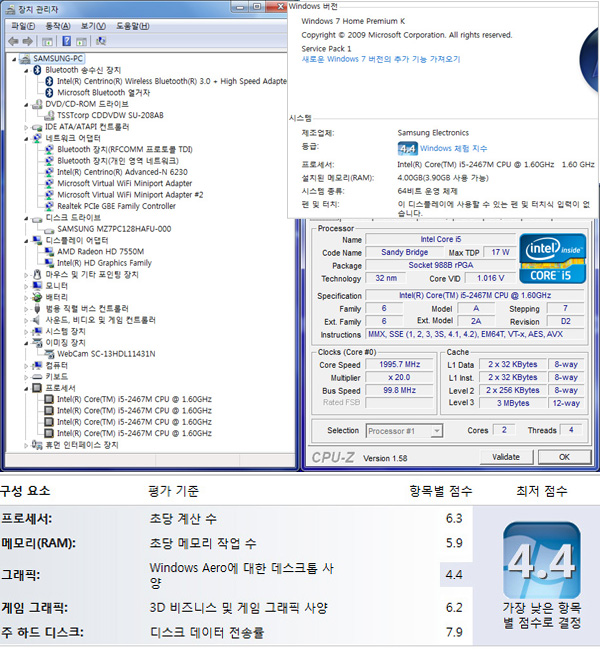Click the Bluetooth icon beside Intel Centrino Wireless Bluetooth
The height and width of the screenshot is (650, 600).
click(x=49, y=81)
